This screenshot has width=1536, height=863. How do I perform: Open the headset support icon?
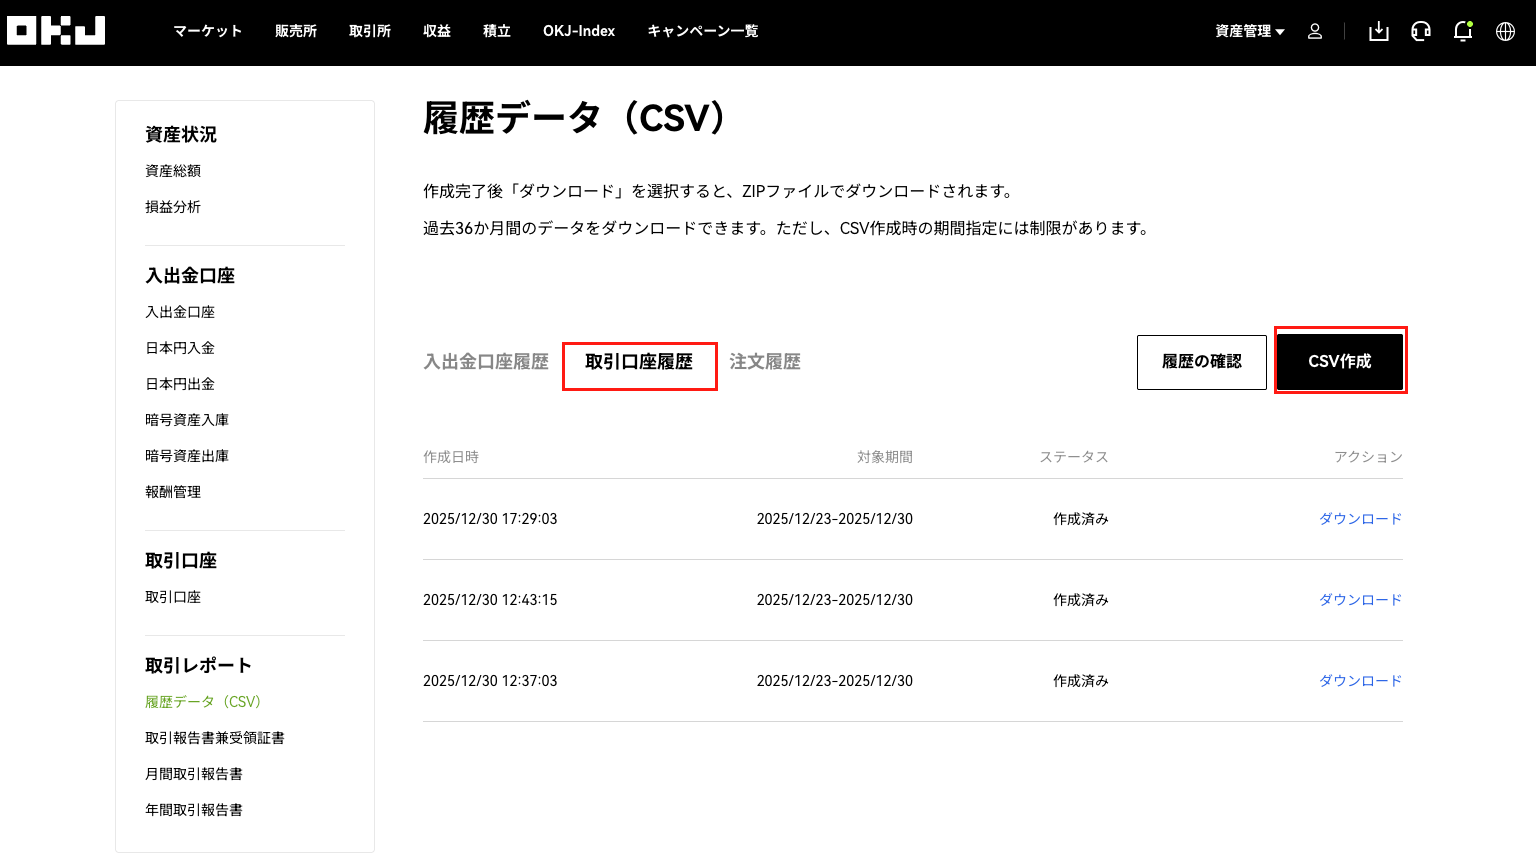pos(1421,31)
